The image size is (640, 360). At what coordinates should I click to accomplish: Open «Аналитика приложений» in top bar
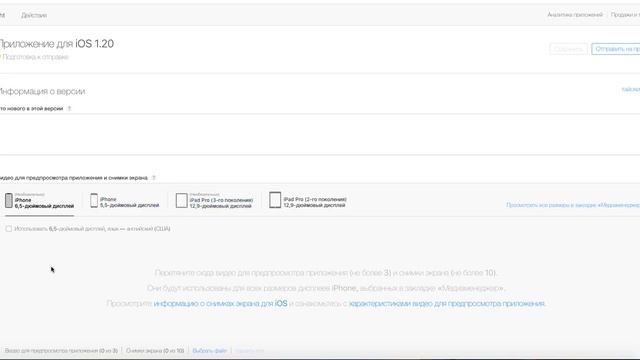[x=575, y=15]
